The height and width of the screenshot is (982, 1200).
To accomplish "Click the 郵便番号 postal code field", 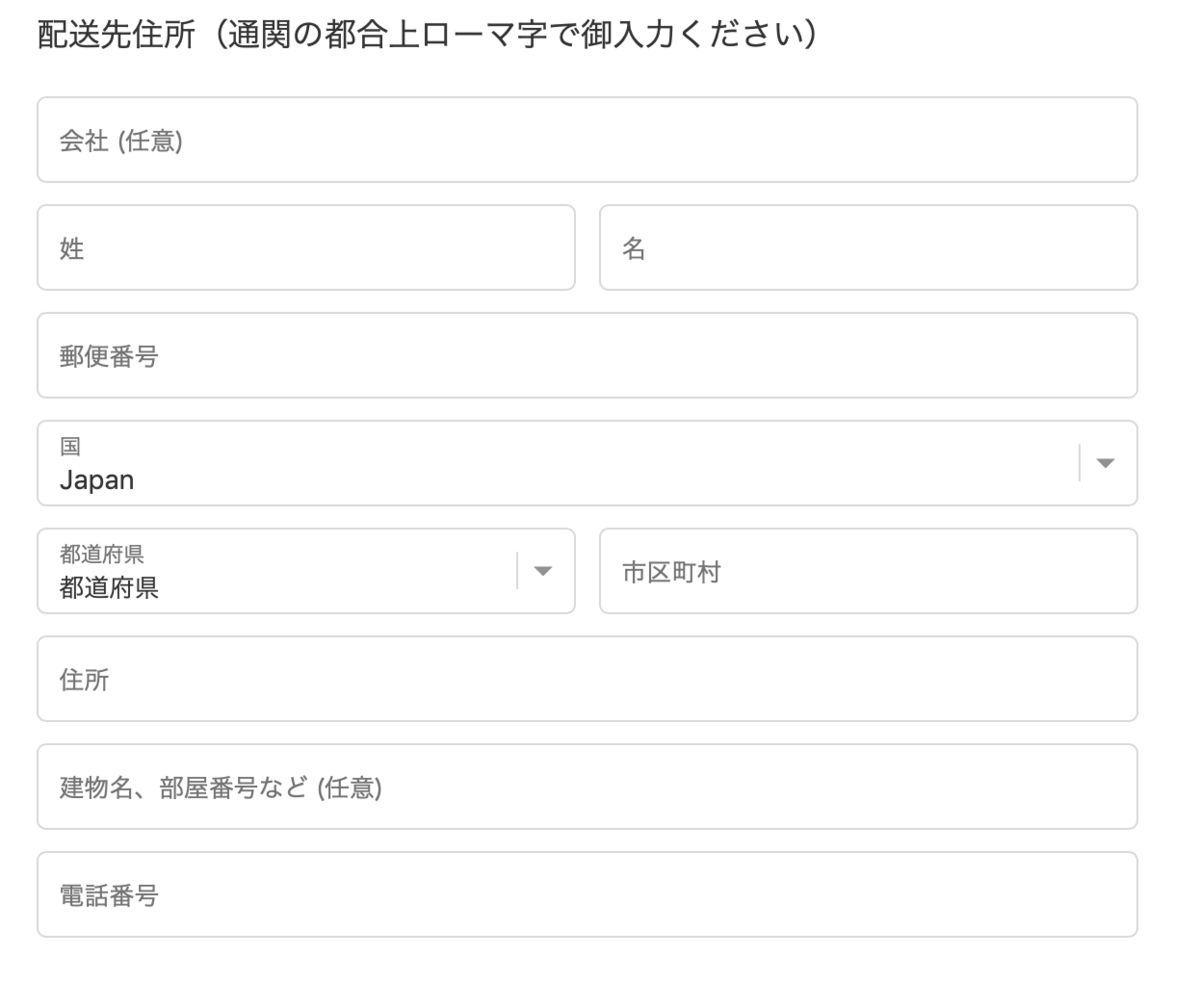I will pos(587,355).
